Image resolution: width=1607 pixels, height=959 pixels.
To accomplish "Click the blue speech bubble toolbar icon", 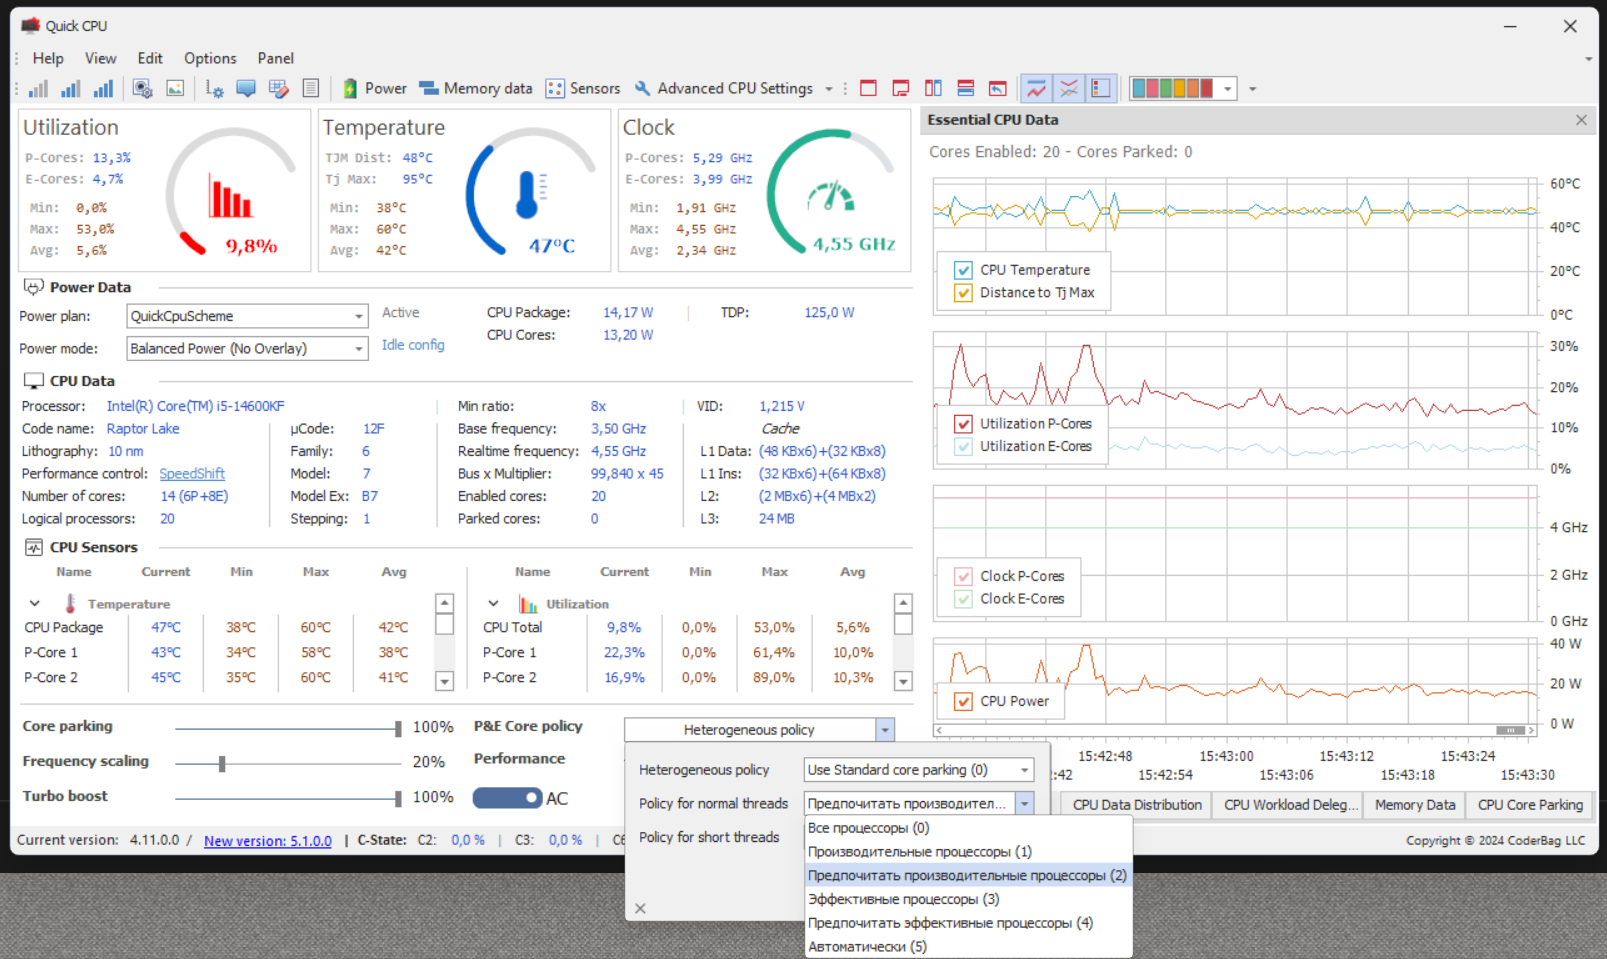I will [x=246, y=89].
